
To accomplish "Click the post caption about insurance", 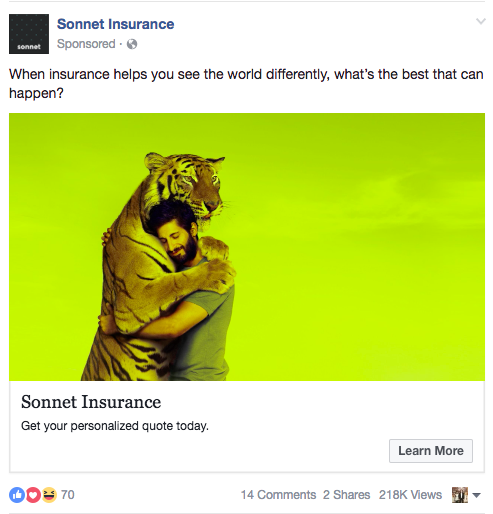I will 246,83.
